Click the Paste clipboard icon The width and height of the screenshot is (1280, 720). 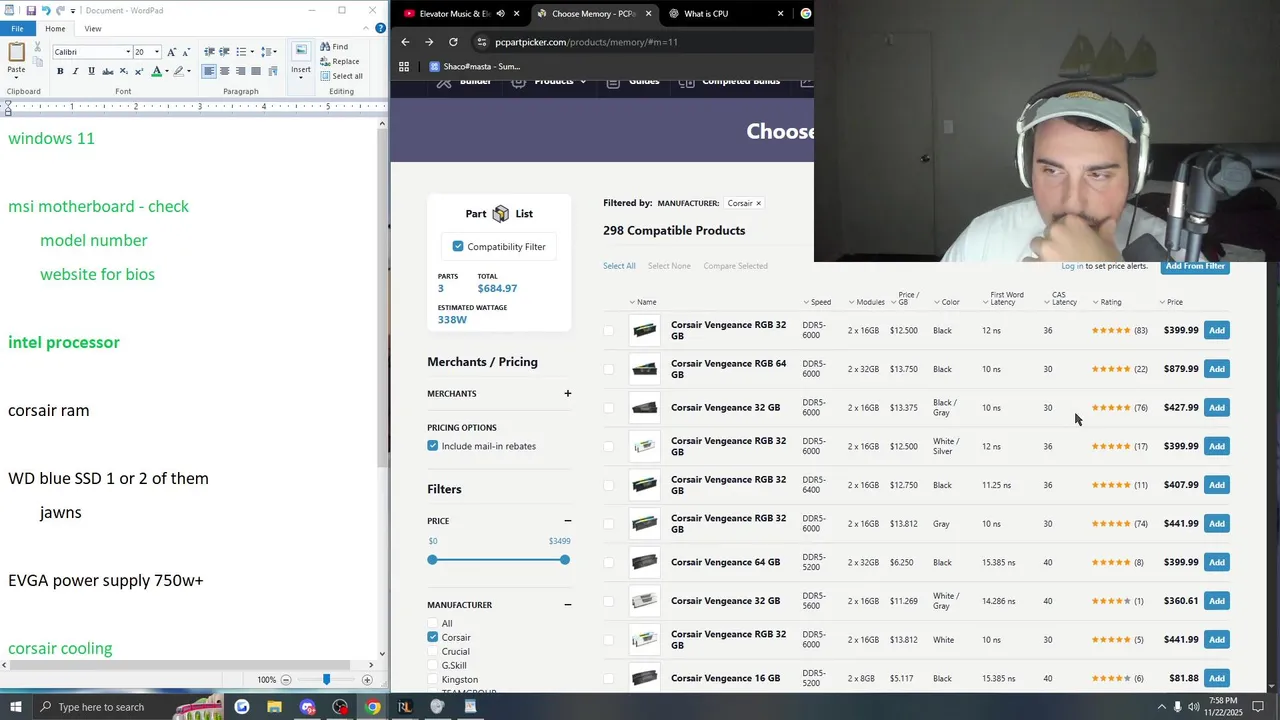[16, 53]
